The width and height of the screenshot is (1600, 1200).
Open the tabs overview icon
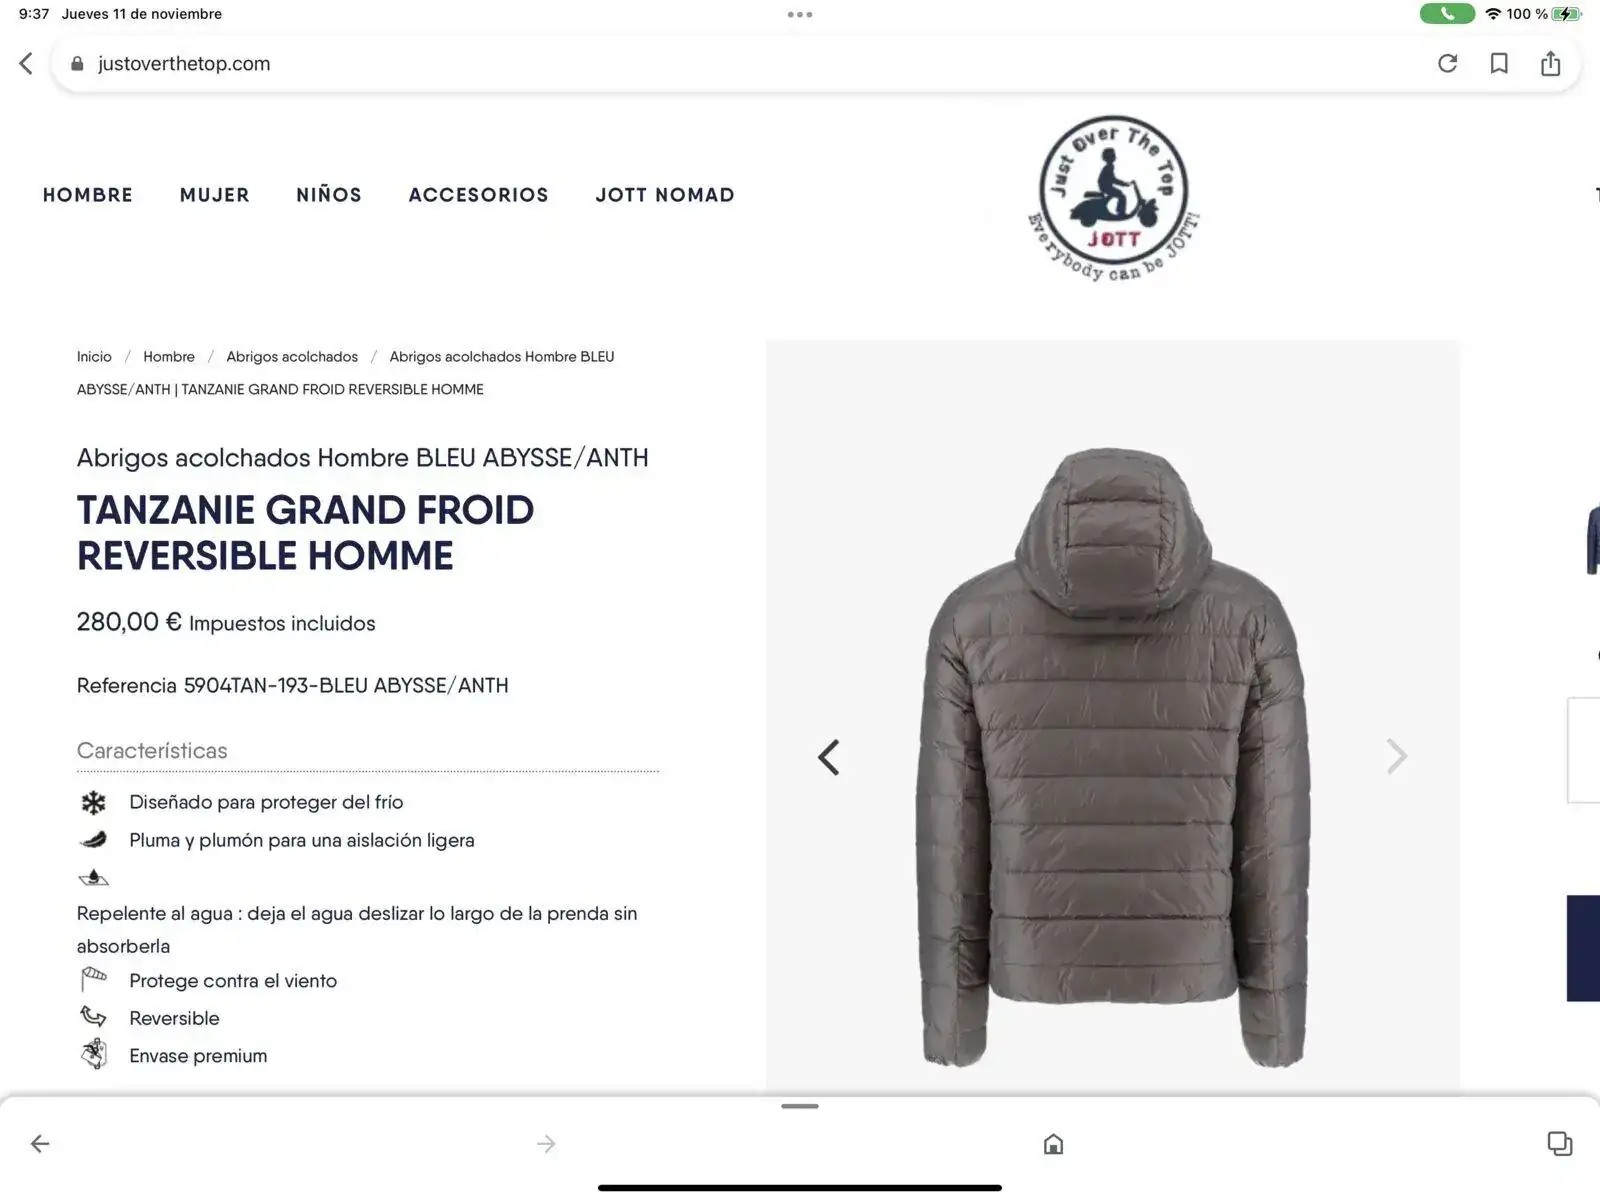[x=1560, y=1143]
